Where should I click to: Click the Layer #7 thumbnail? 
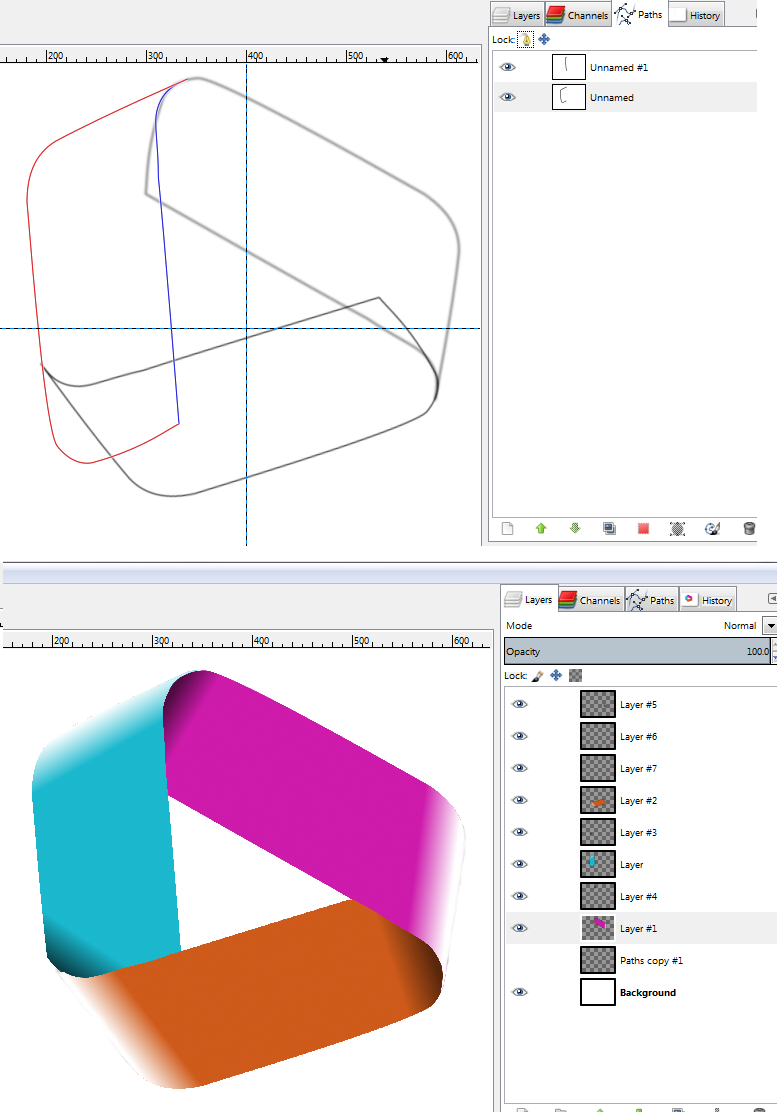598,768
